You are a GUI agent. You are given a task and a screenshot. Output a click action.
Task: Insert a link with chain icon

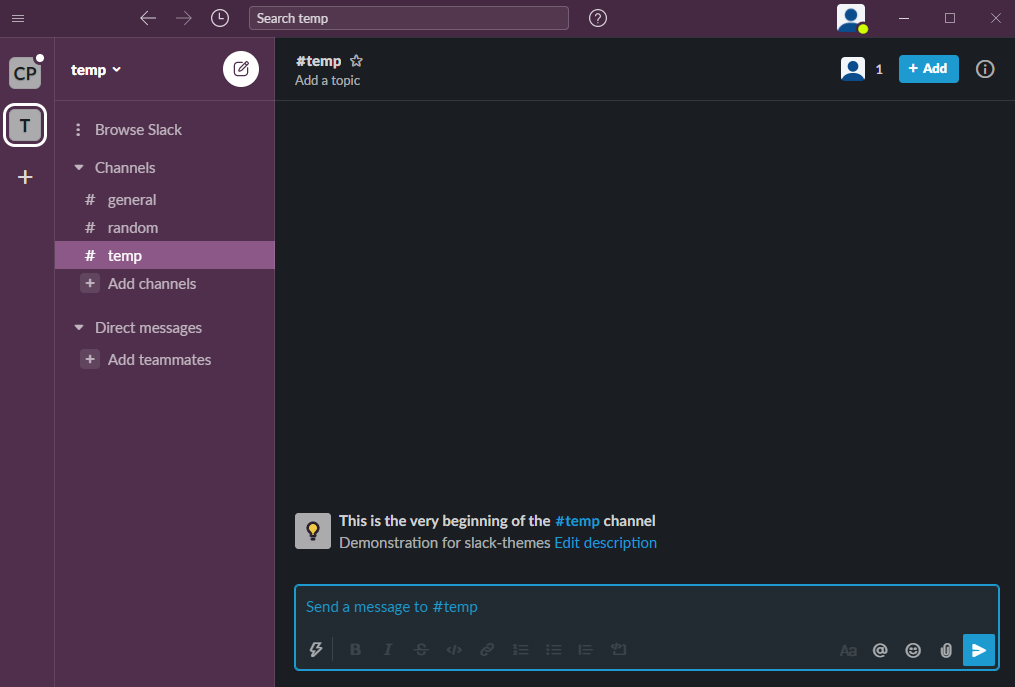487,649
